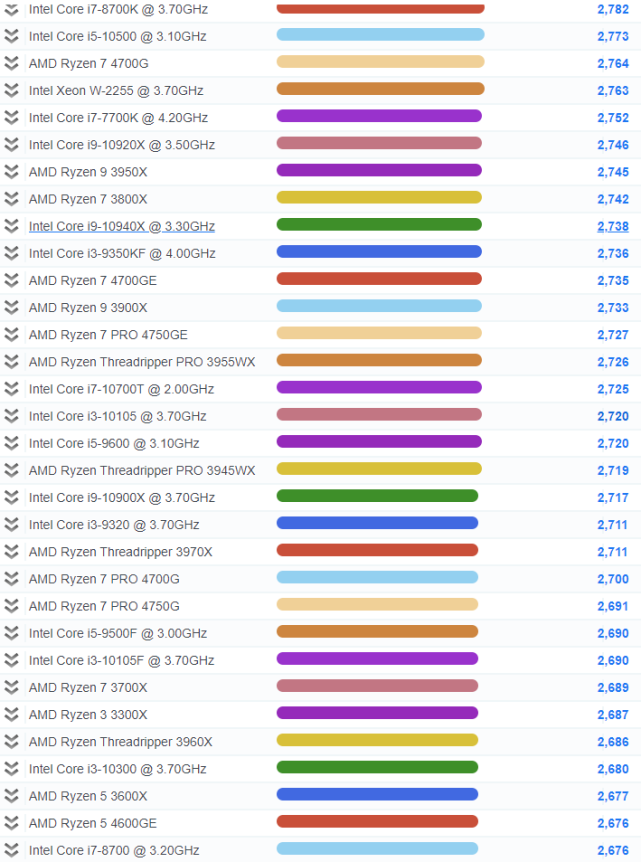Expand the Intel Xeon W-2255 row chevron
This screenshot has width=641, height=862.
coord(12,90)
